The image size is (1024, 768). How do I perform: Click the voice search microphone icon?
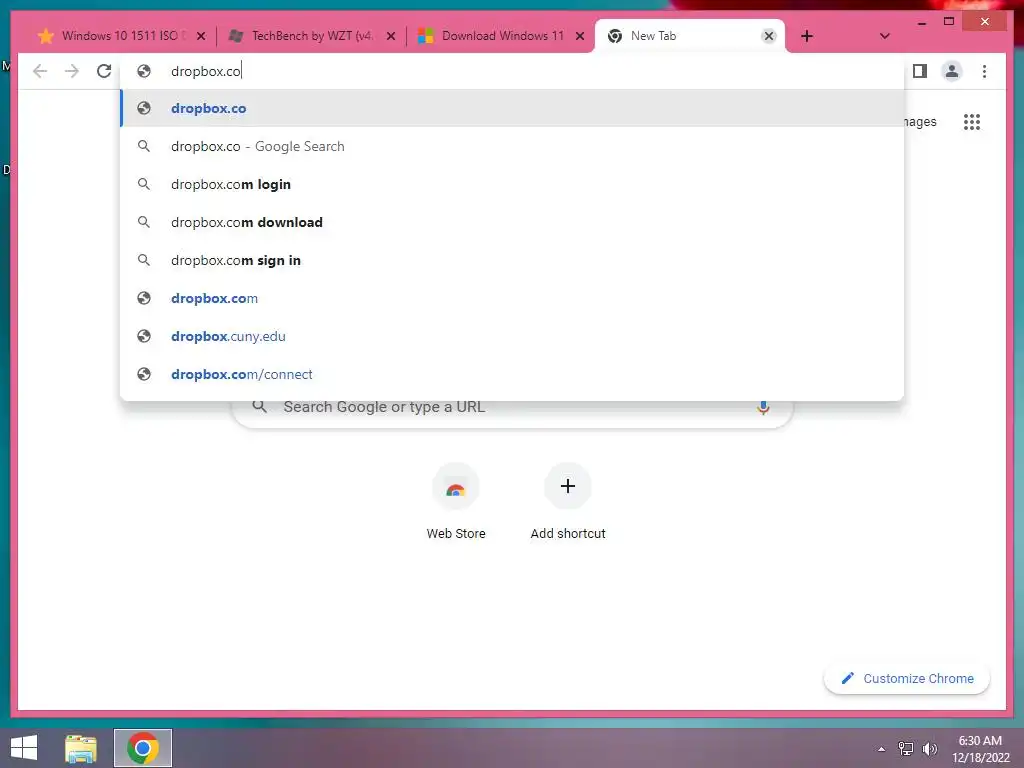click(762, 408)
